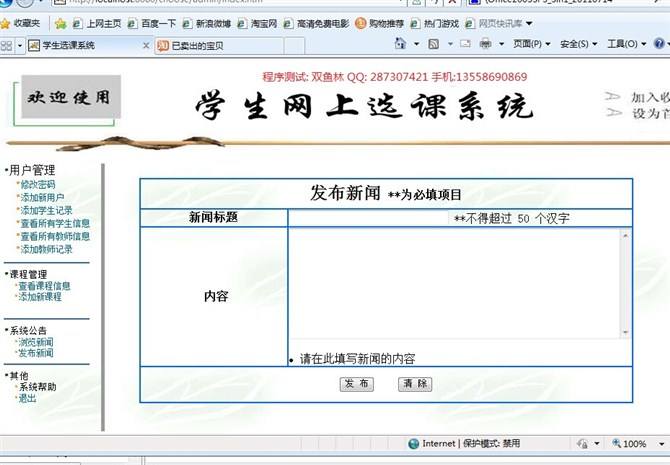Click the 新闻标题 text input field
This screenshot has width=670, height=465.
[x=368, y=218]
